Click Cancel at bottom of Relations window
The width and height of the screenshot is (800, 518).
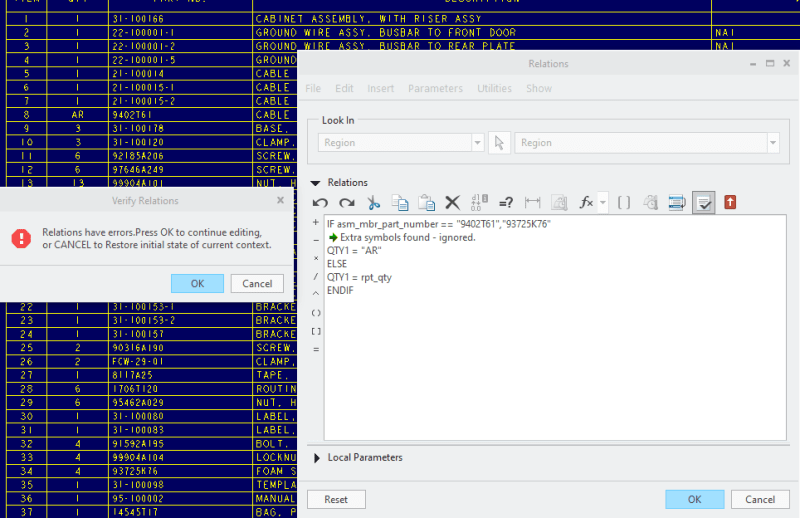(x=760, y=500)
